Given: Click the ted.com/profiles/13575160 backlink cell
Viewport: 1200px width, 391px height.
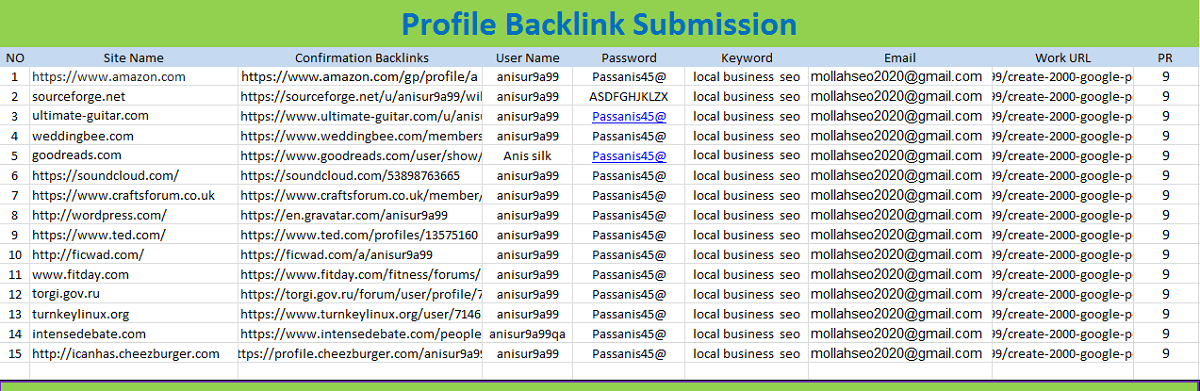Looking at the screenshot, I should click(359, 235).
